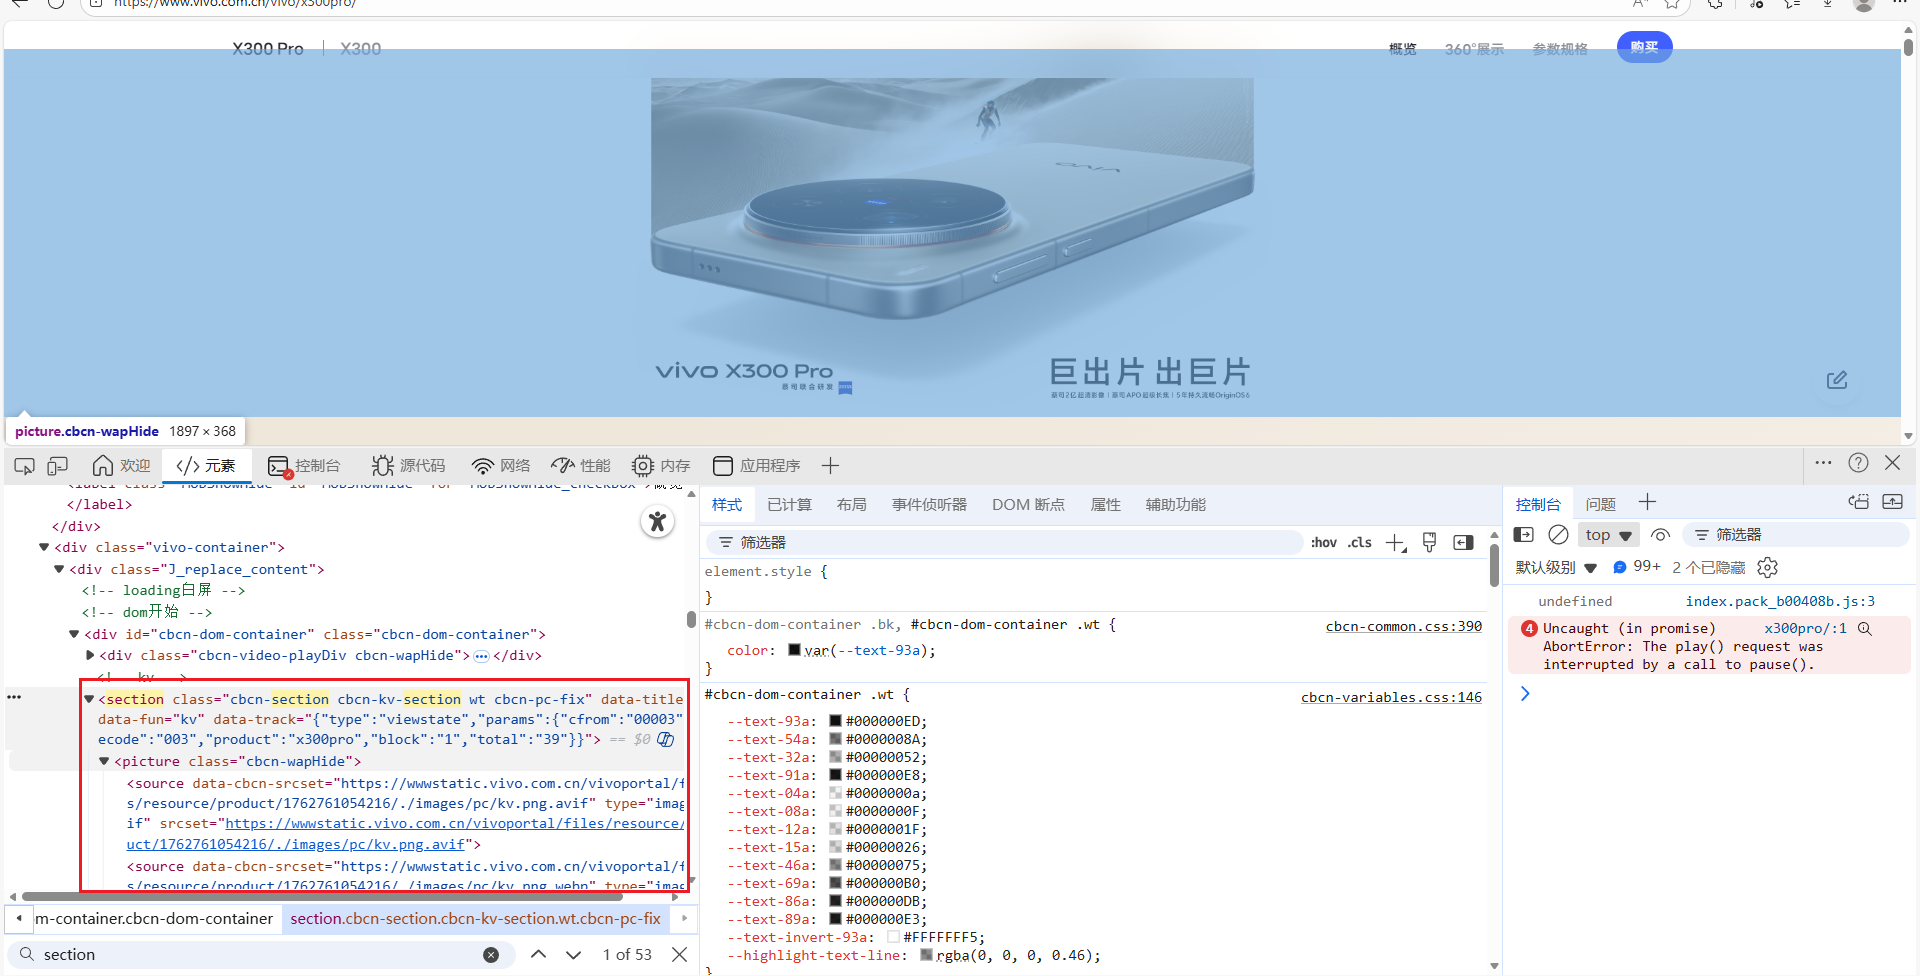
Task: Open the 控制台 tab in main toolbar
Action: click(304, 466)
